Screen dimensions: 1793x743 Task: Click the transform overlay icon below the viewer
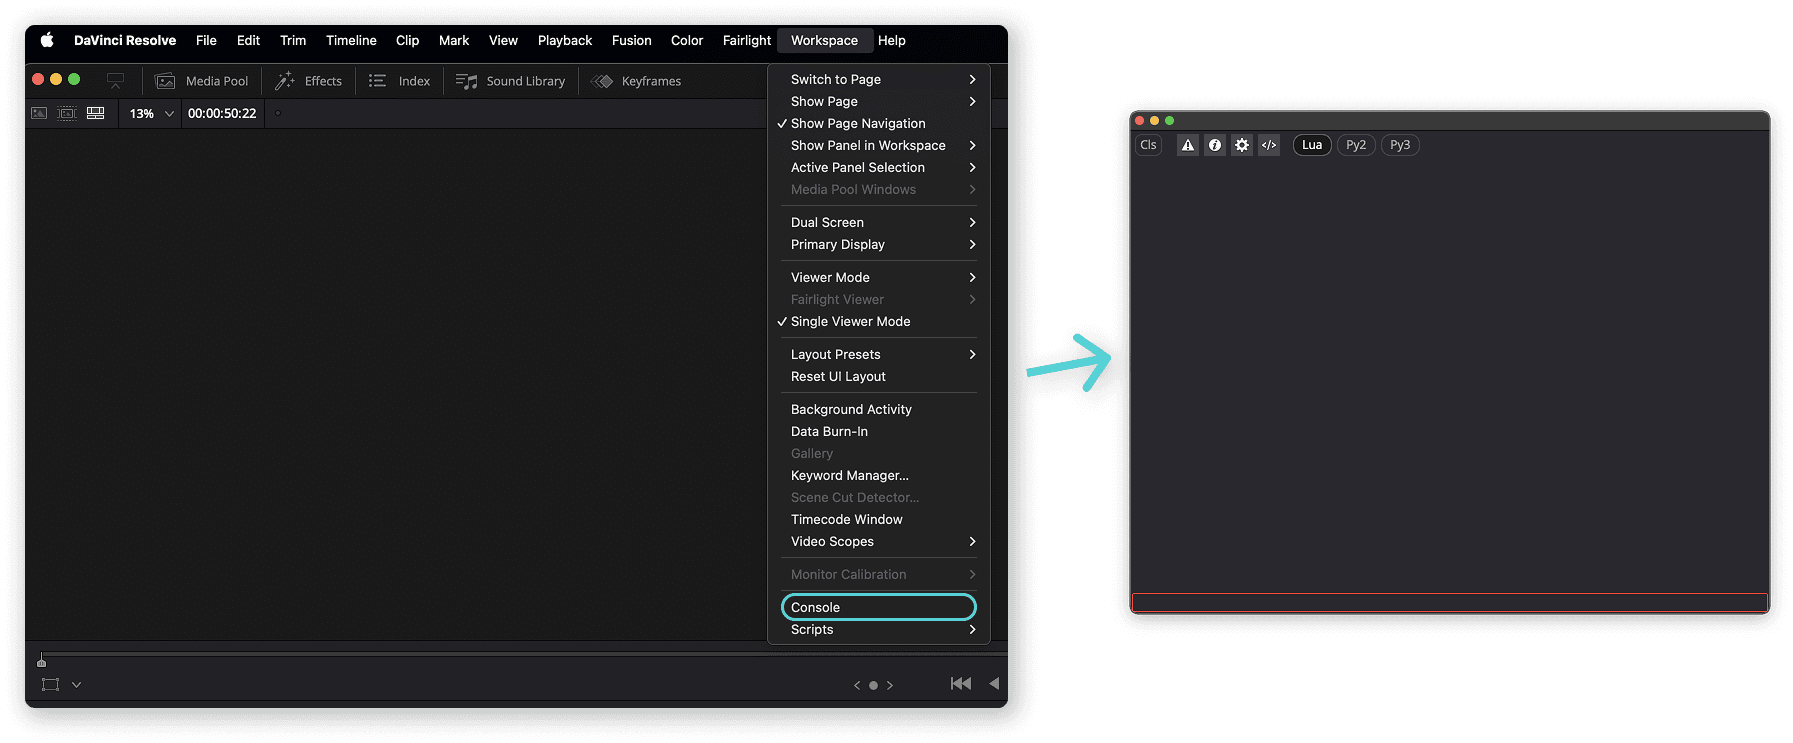coord(50,684)
